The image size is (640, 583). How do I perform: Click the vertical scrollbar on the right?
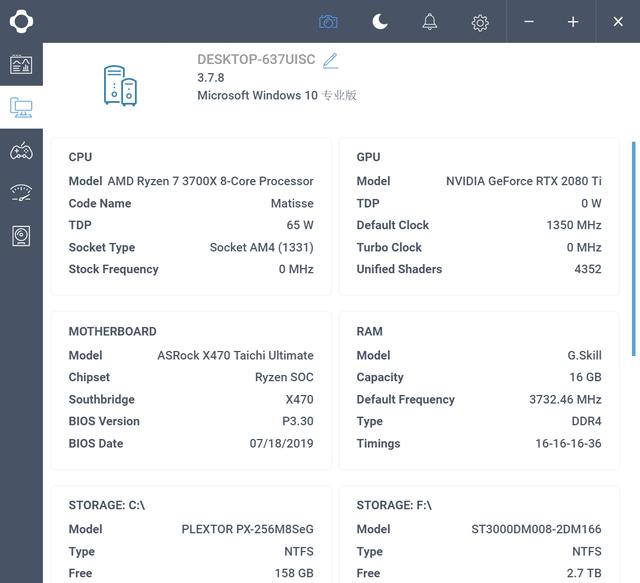pos(633,249)
